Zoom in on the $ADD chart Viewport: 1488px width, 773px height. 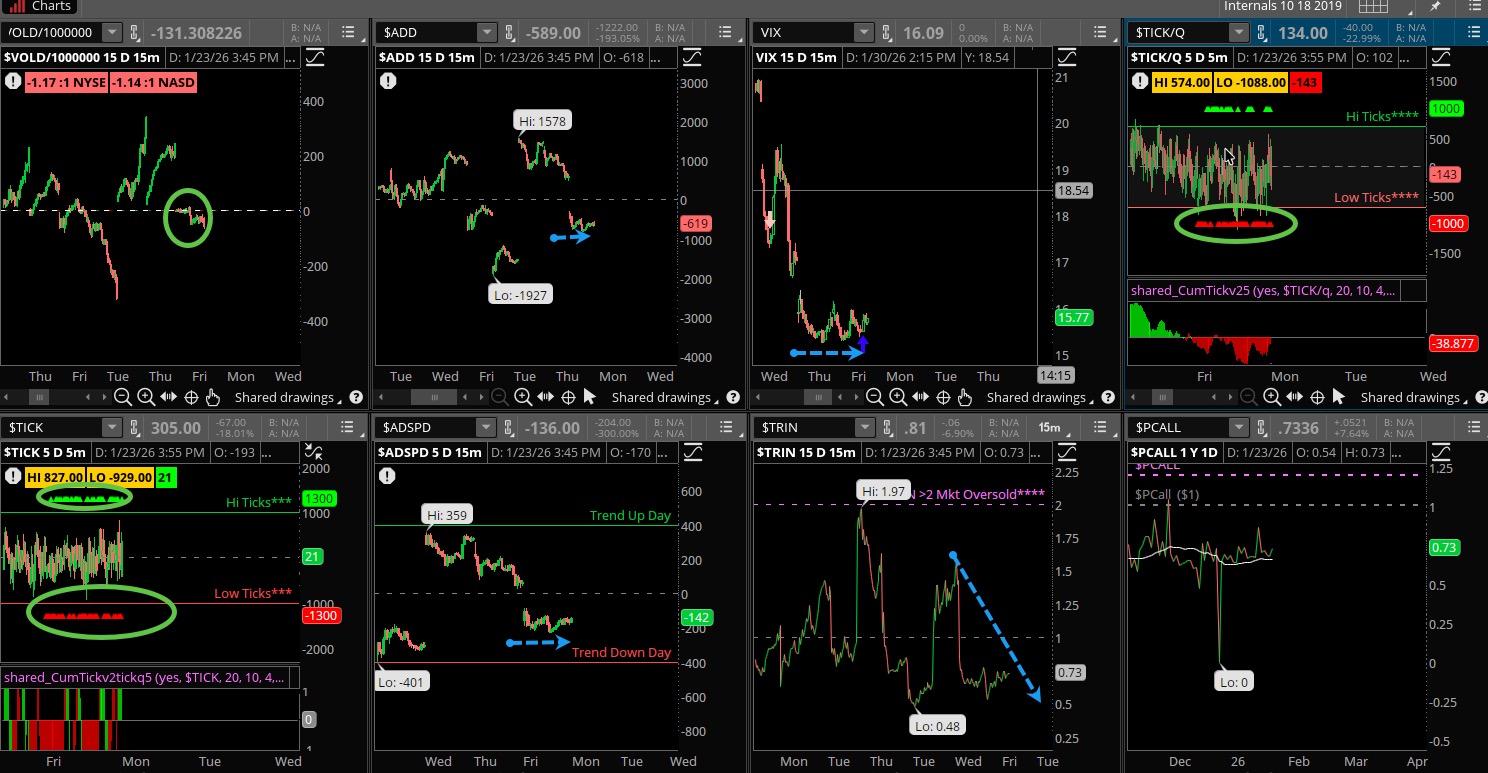(523, 397)
